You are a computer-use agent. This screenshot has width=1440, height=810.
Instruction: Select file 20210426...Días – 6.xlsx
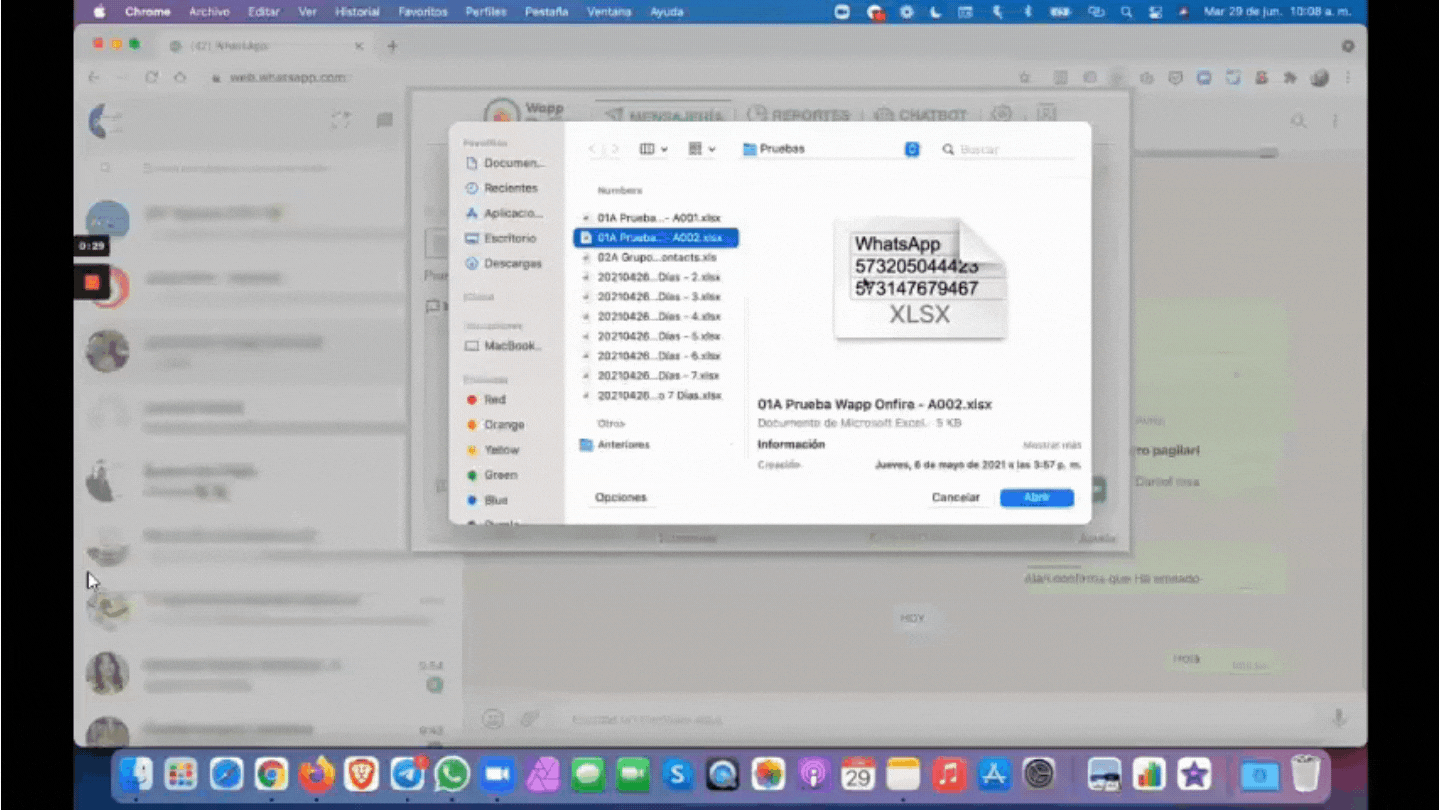point(656,356)
